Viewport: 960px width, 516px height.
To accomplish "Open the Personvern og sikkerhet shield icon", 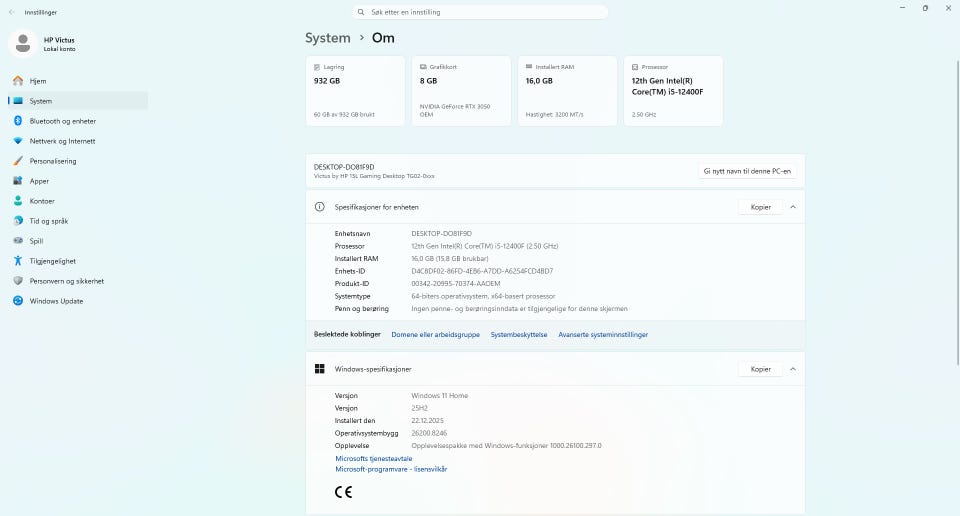I will click(x=18, y=281).
